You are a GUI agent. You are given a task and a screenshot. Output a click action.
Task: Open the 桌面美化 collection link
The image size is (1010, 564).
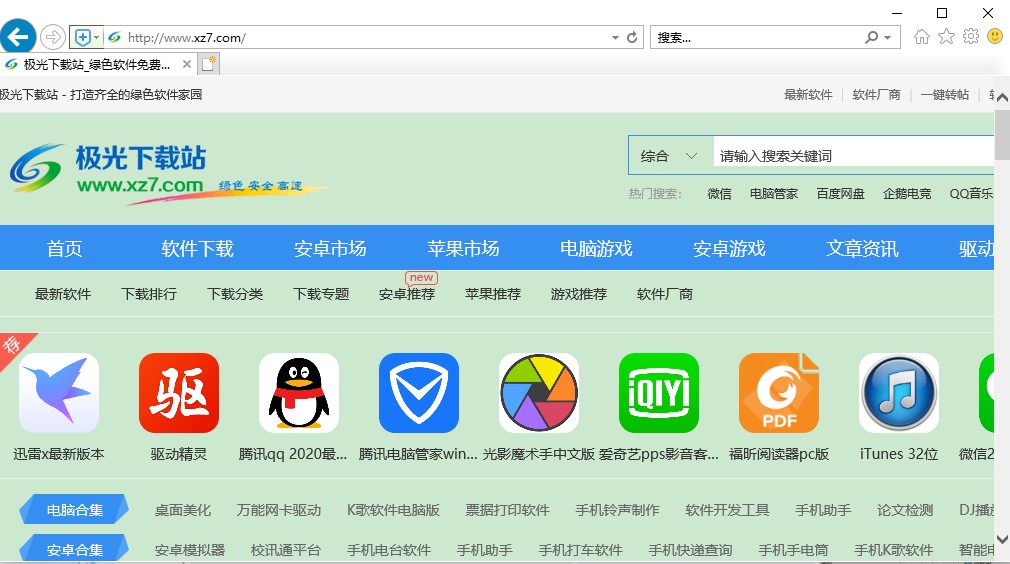183,511
